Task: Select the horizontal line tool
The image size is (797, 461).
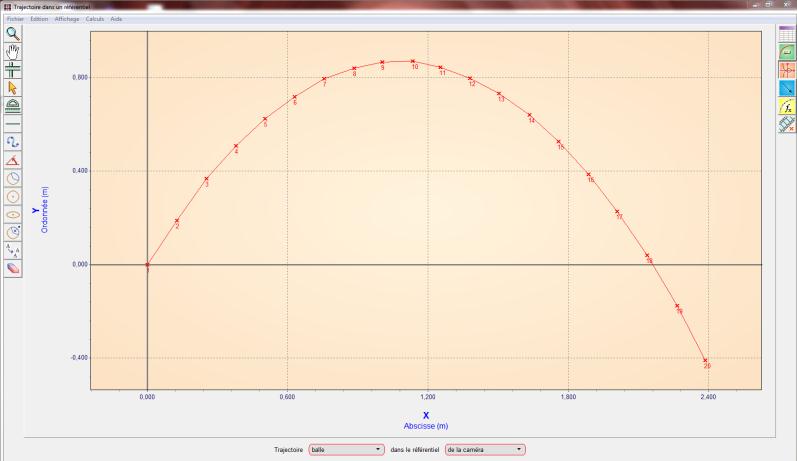Action: pos(13,124)
